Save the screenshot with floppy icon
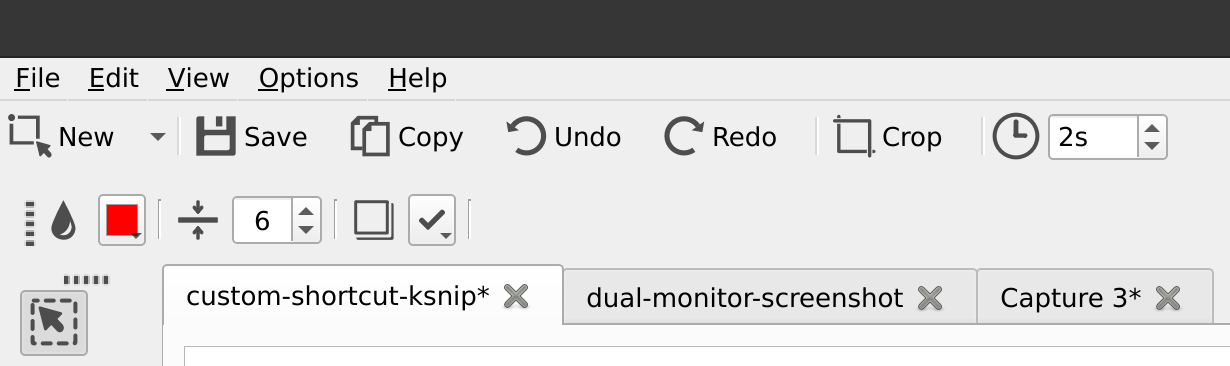The width and height of the screenshot is (1230, 366). click(214, 136)
